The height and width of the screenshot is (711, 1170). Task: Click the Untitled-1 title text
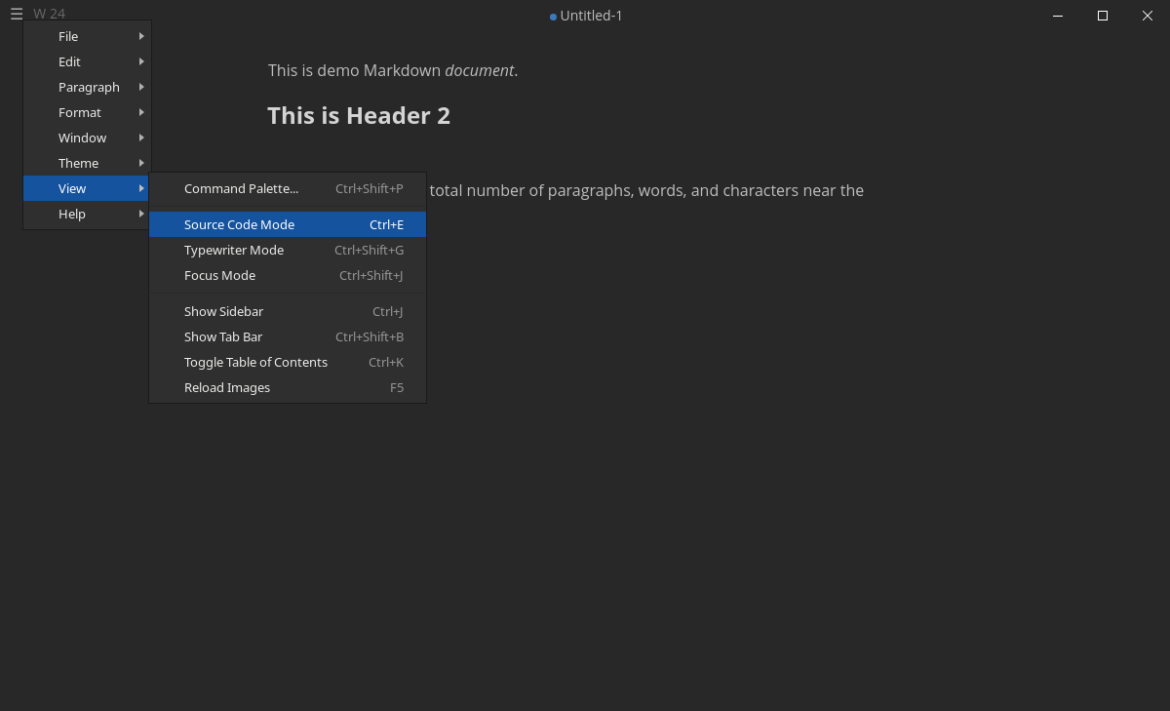click(590, 16)
